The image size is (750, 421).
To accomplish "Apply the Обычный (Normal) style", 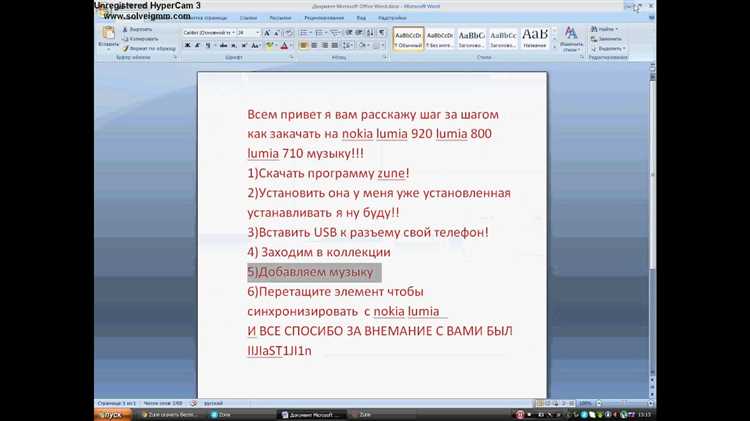I will click(408, 38).
